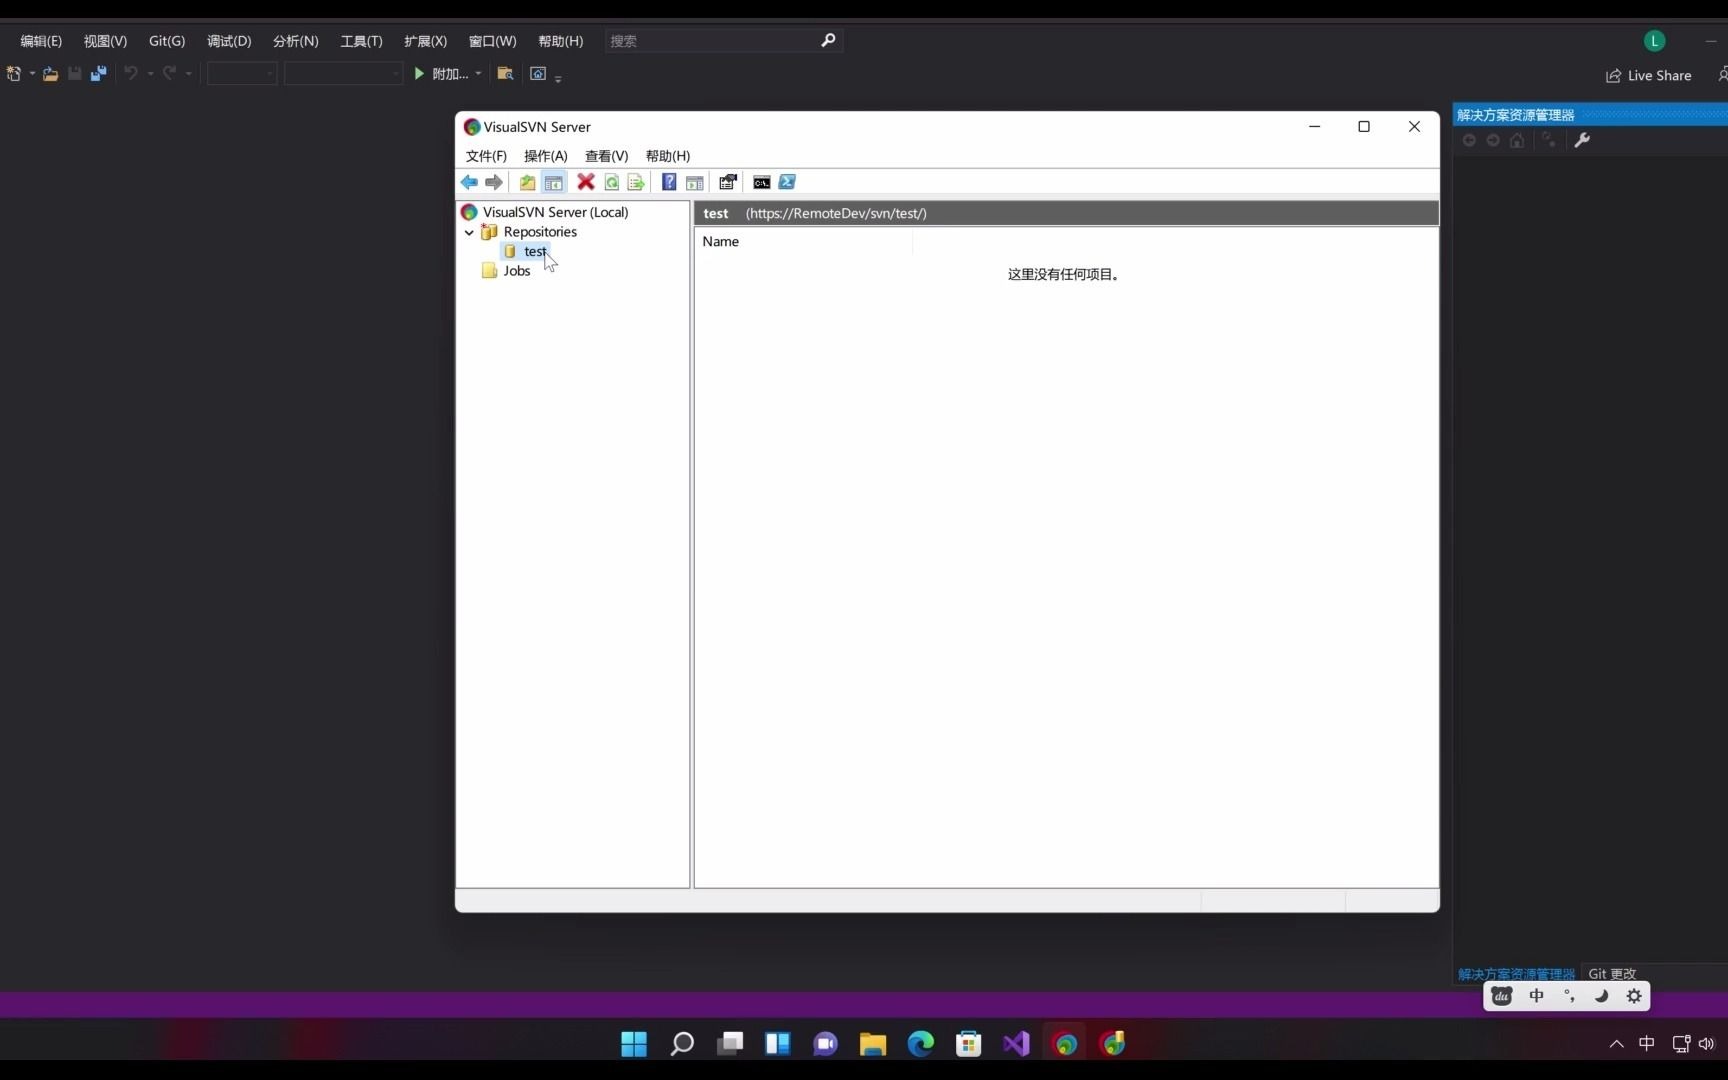The height and width of the screenshot is (1080, 1728).
Task: Open the PowerShell icon in VisualSVN toolbar
Action: pyautogui.click(x=787, y=182)
